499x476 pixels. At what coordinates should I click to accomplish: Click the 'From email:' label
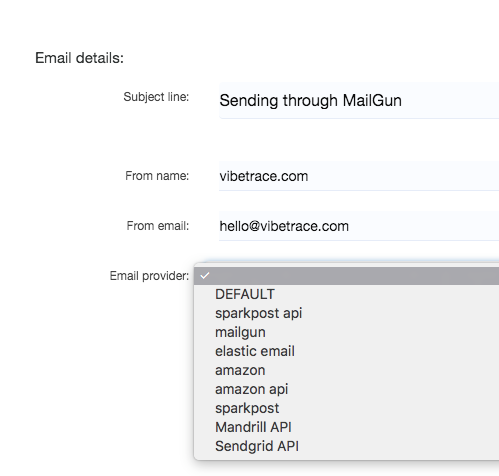point(158,226)
